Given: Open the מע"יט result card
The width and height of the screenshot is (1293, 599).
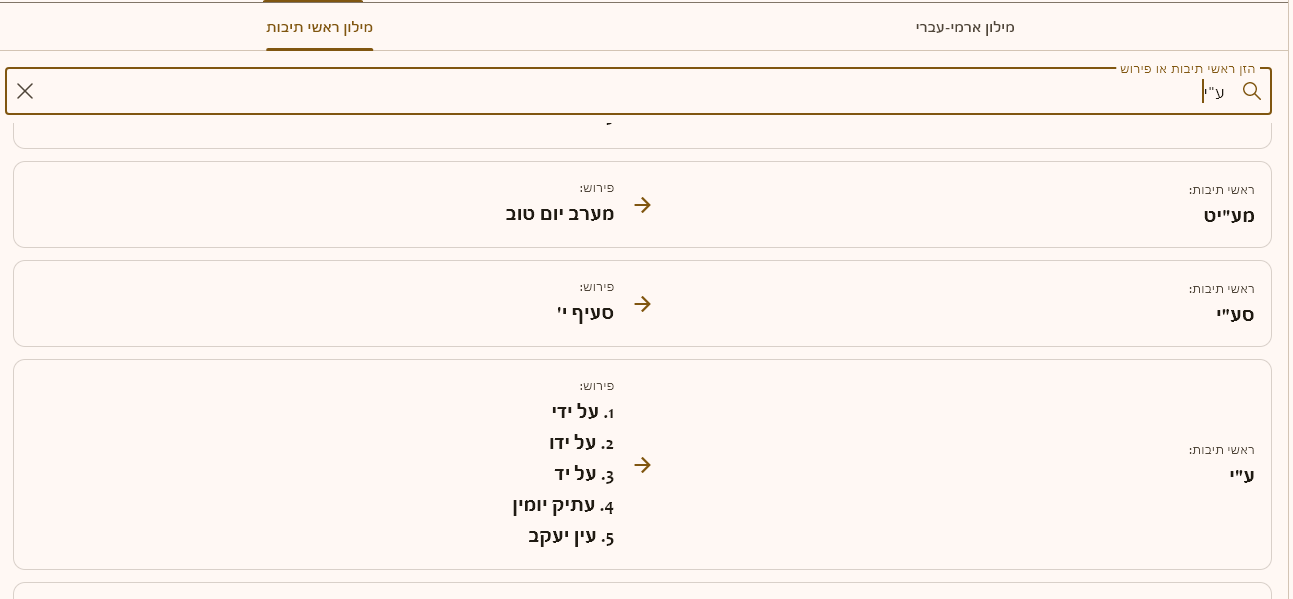Looking at the screenshot, I should (900, 204).
